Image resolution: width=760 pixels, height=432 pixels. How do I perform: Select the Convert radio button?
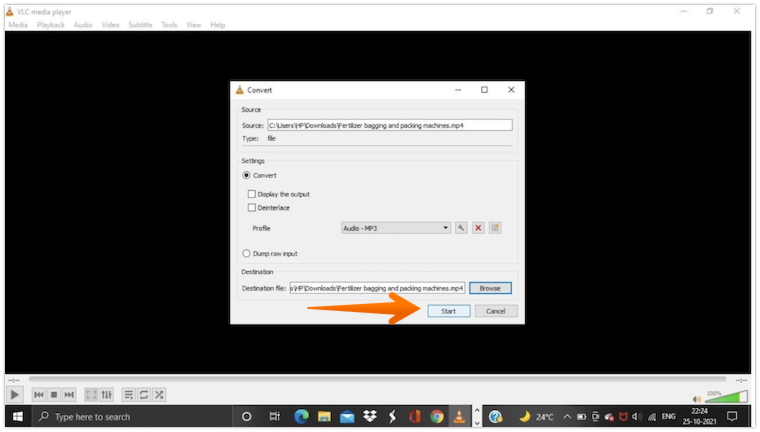(247, 175)
